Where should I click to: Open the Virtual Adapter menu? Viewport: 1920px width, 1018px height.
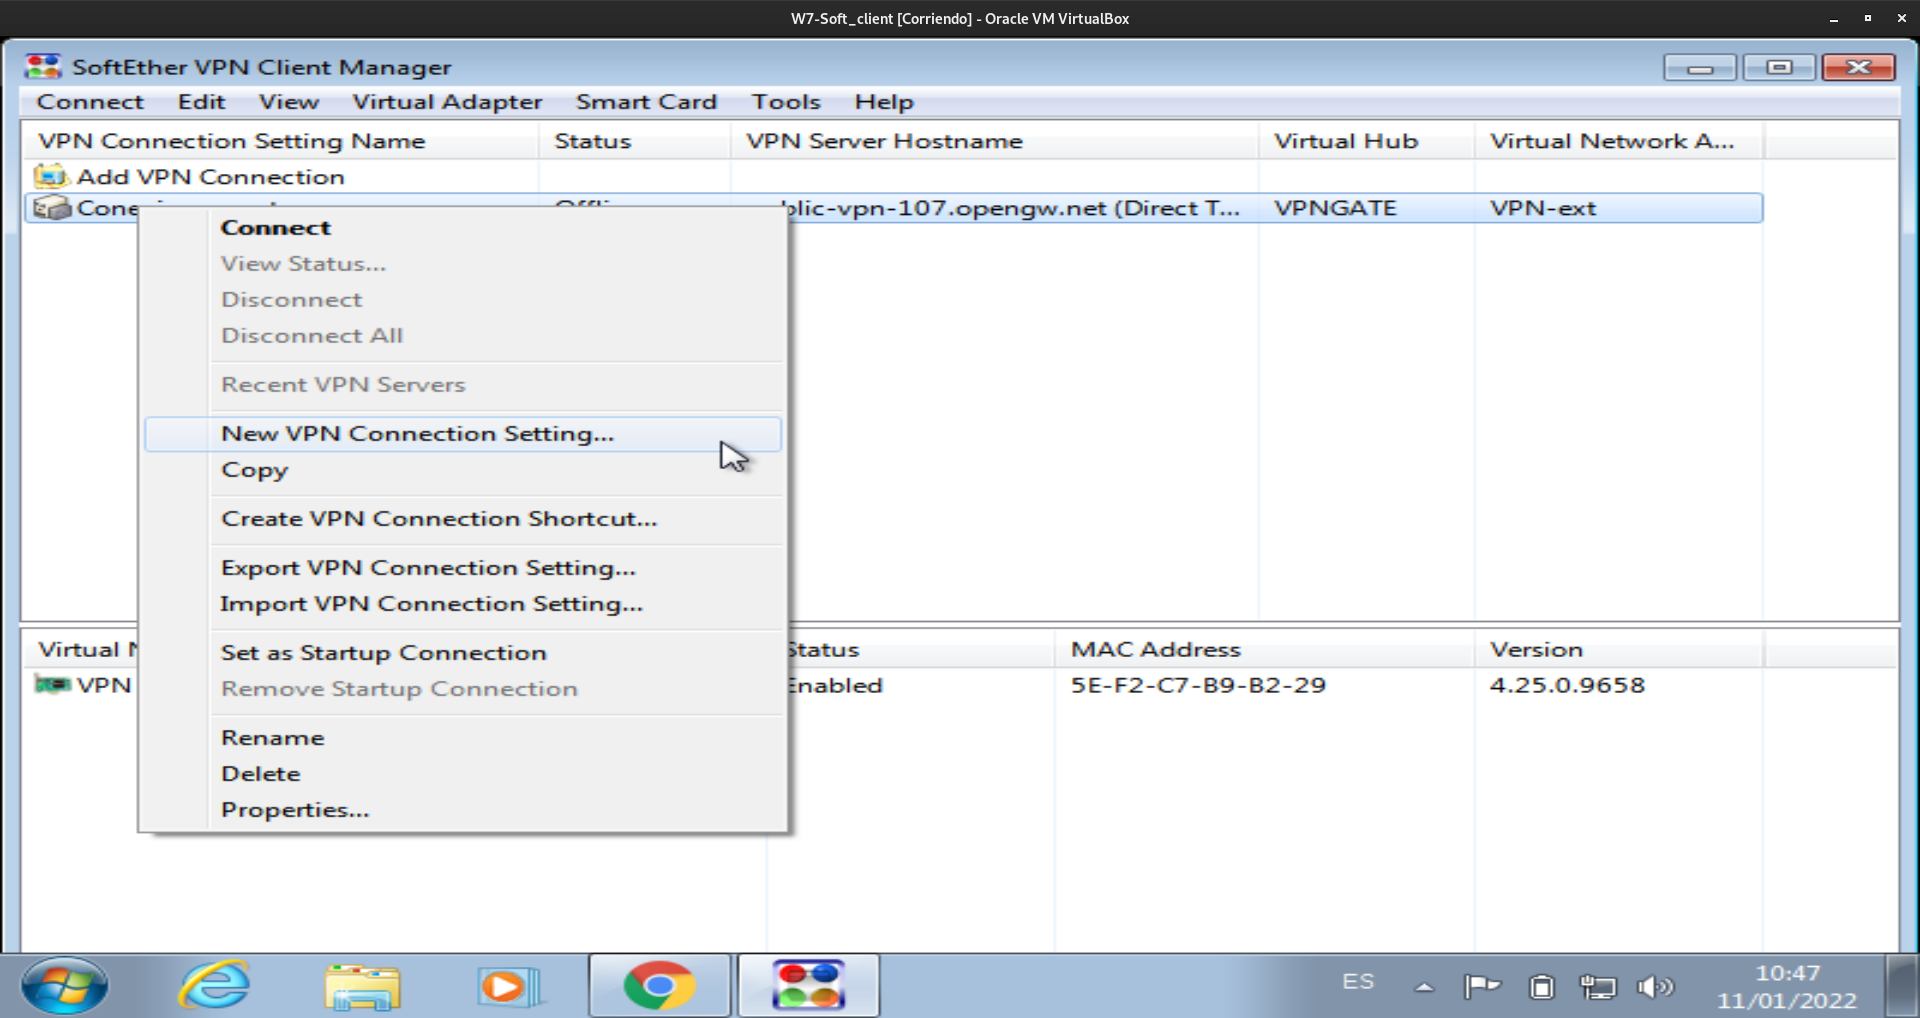point(447,102)
